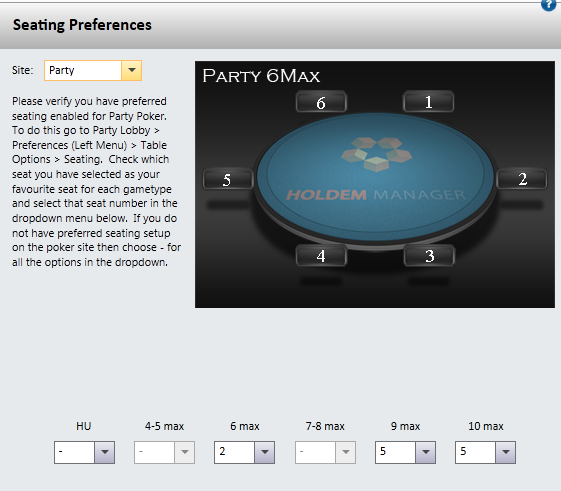Screen dimensions: 561x491
Task: Expand the 10 max seat dropdown arrow
Action: pyautogui.click(x=506, y=452)
